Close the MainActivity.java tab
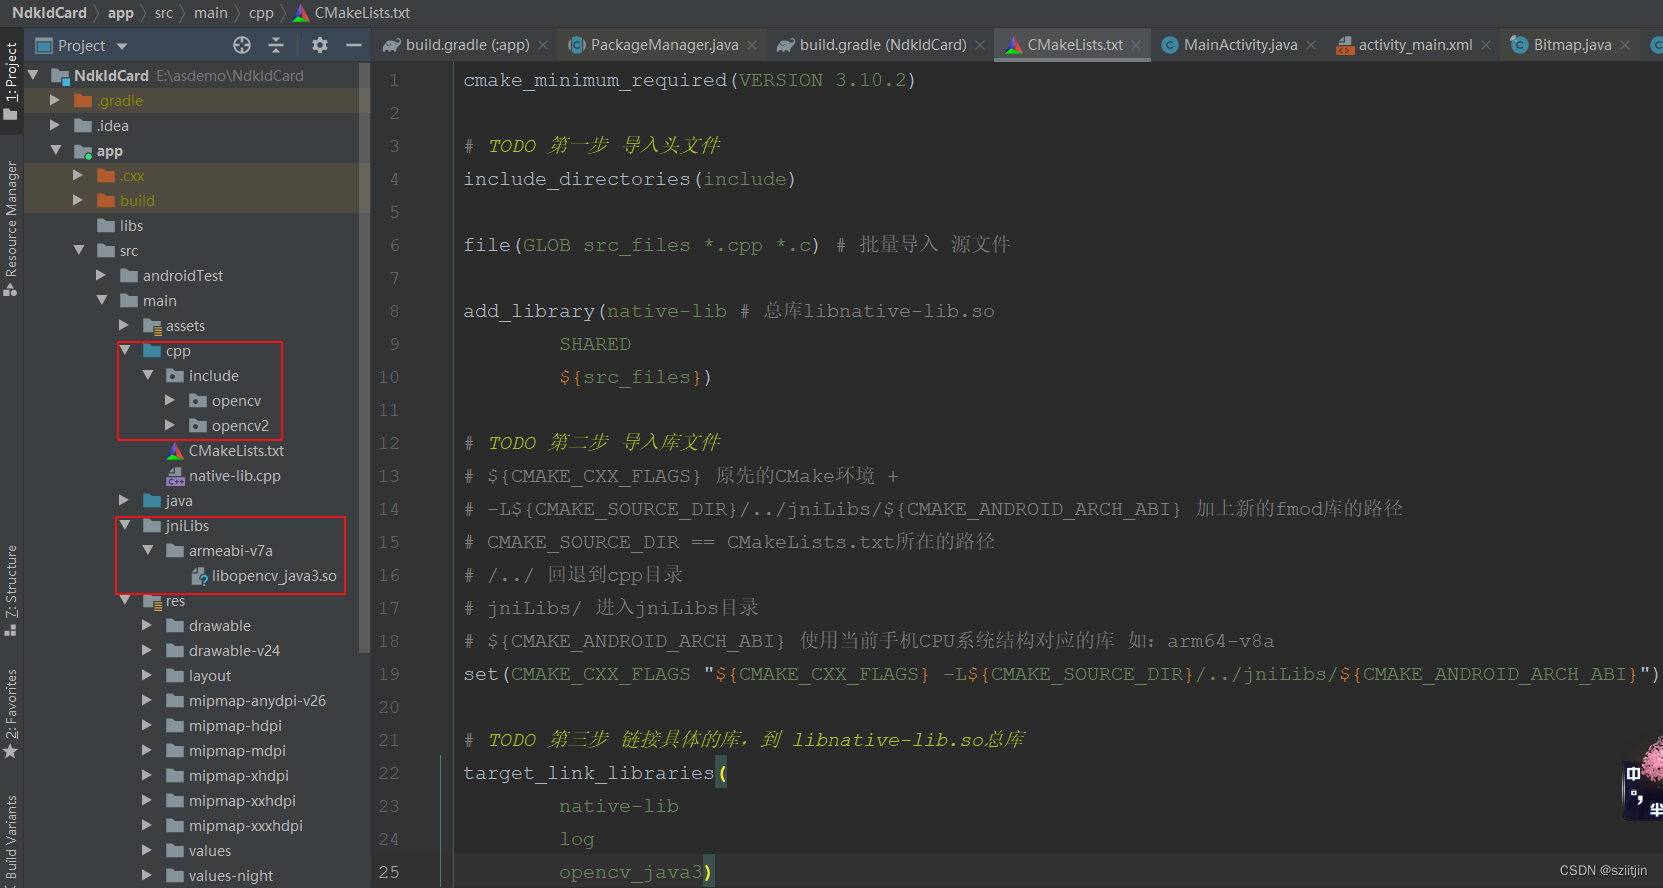The width and height of the screenshot is (1663, 888). (x=1311, y=45)
